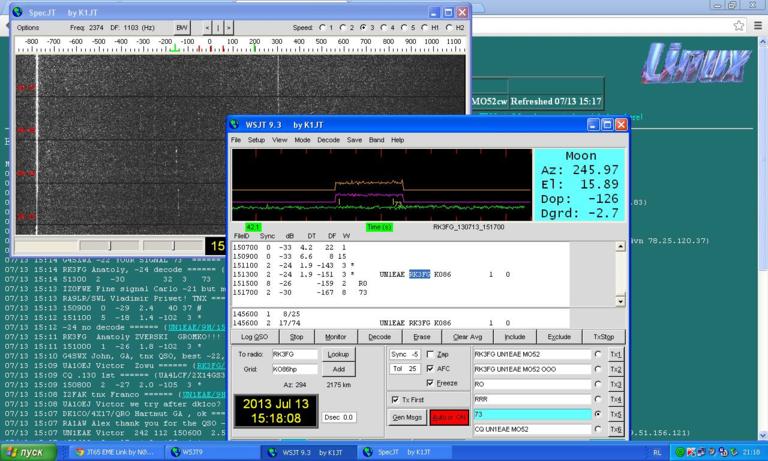
Task: Open the Options menu in SpecJT
Action: [27, 27]
